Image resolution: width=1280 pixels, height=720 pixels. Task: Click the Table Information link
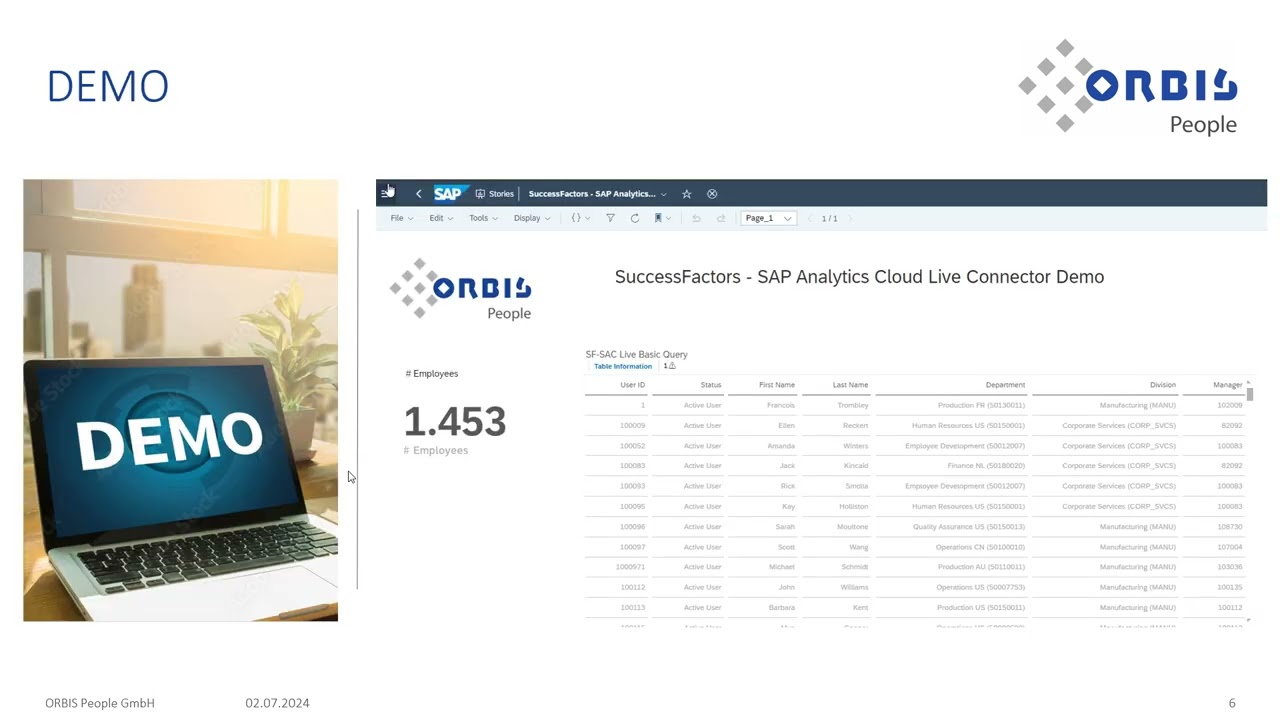coord(623,366)
